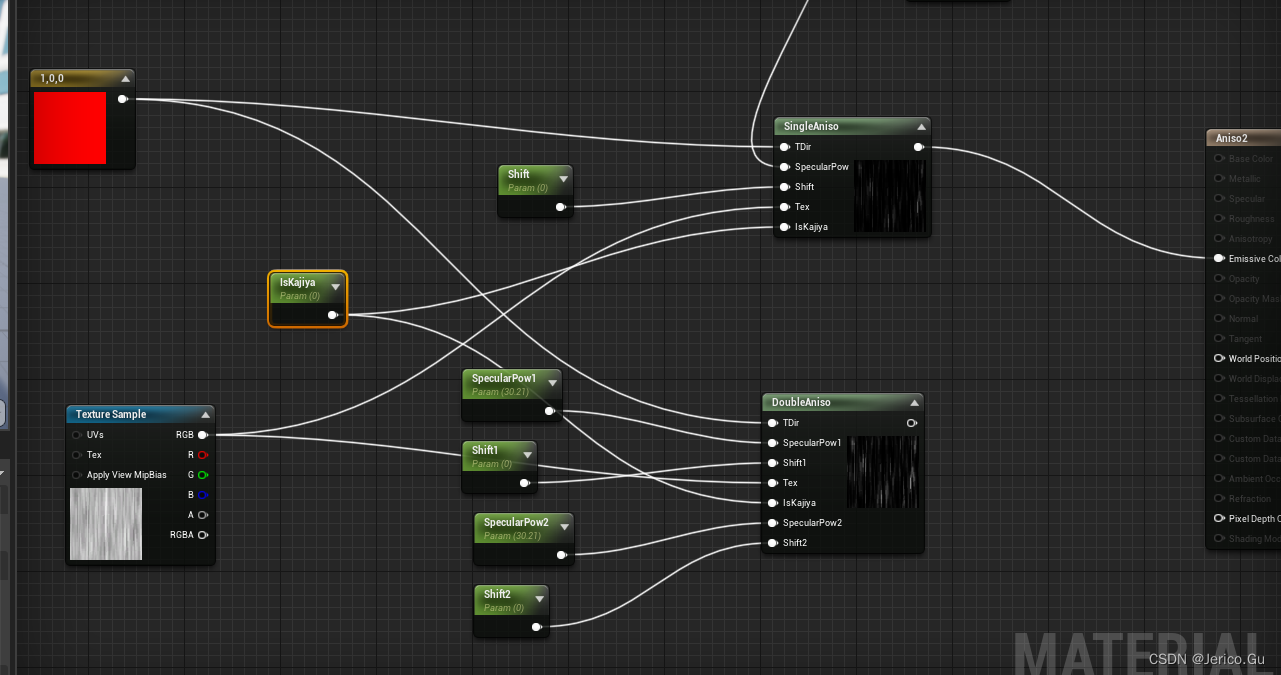1281x675 pixels.
Task: Click the SpecularPow input pin on SingleAniso
Action: coord(785,166)
